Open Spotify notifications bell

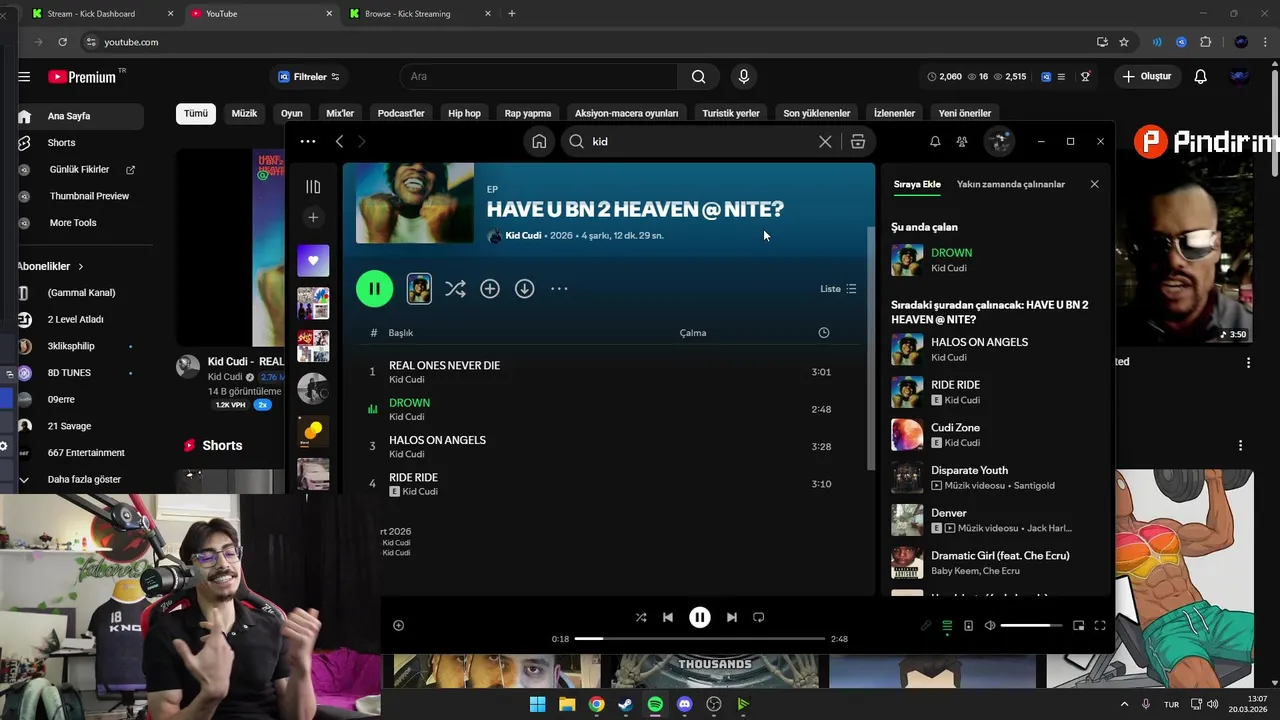[x=935, y=142]
